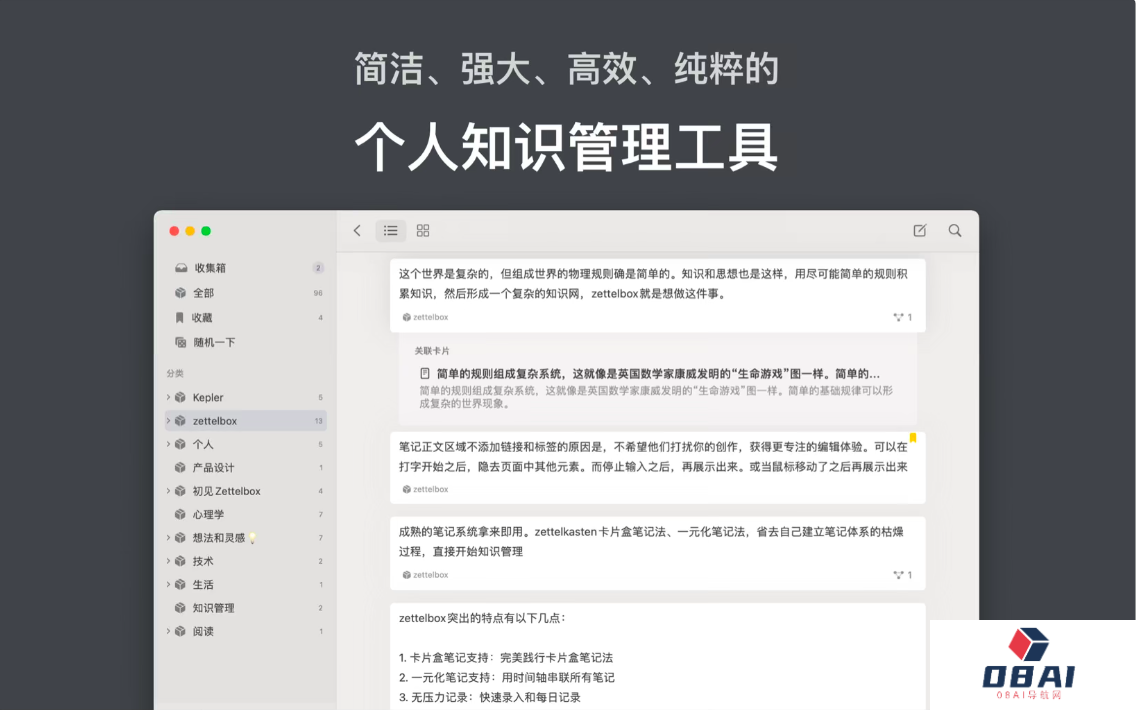Open 初见 Zettelbox category
The image size is (1136, 710).
tap(226, 491)
